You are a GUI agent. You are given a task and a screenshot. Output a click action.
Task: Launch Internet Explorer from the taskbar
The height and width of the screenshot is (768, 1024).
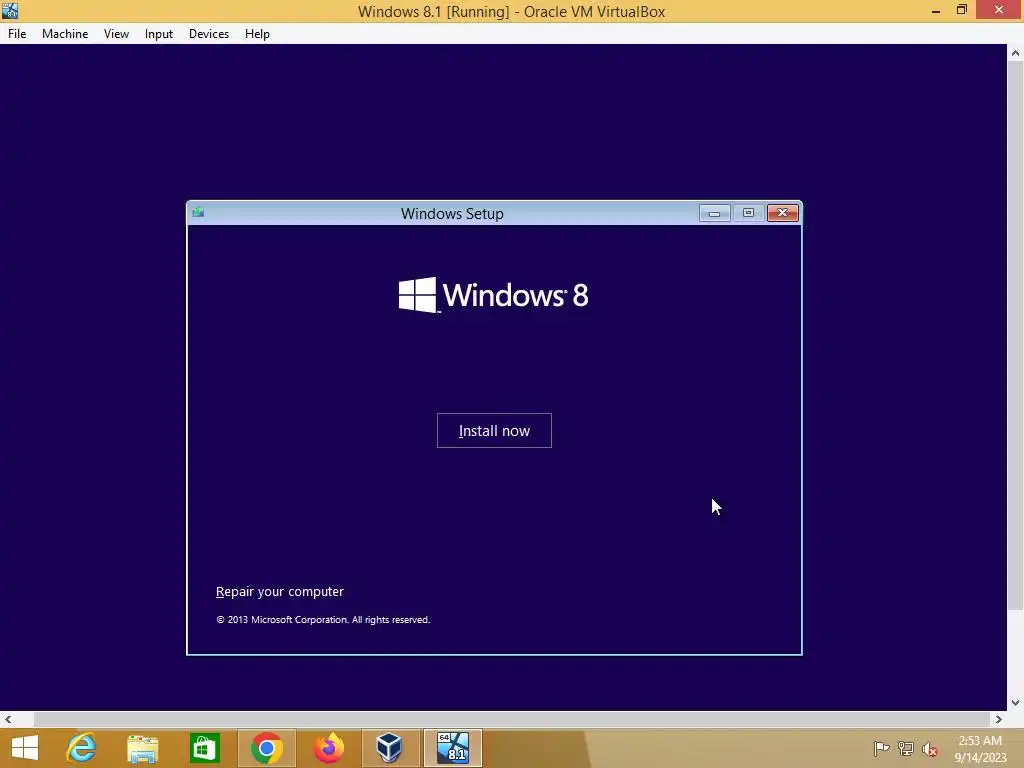(81, 748)
